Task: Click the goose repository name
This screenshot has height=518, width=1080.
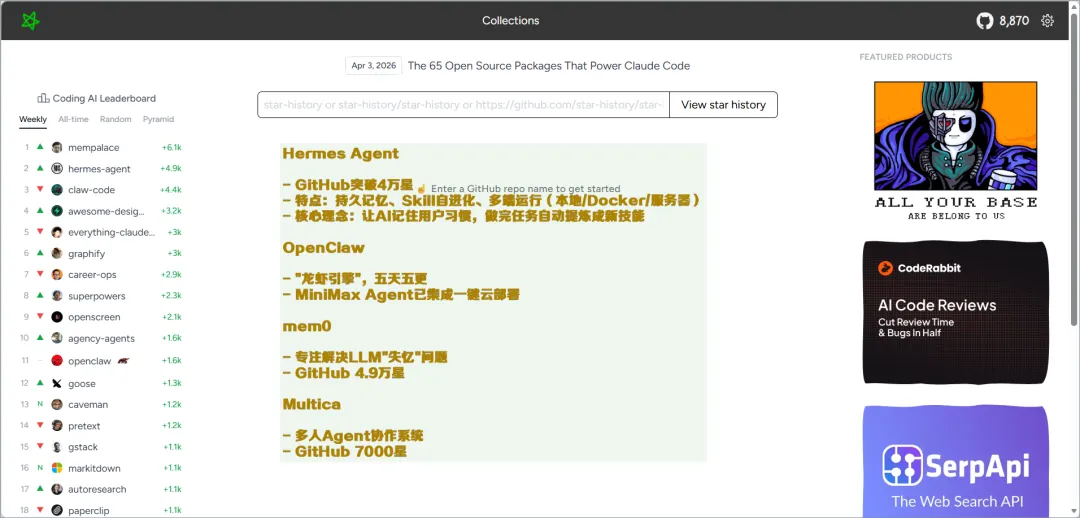Action: pos(82,384)
